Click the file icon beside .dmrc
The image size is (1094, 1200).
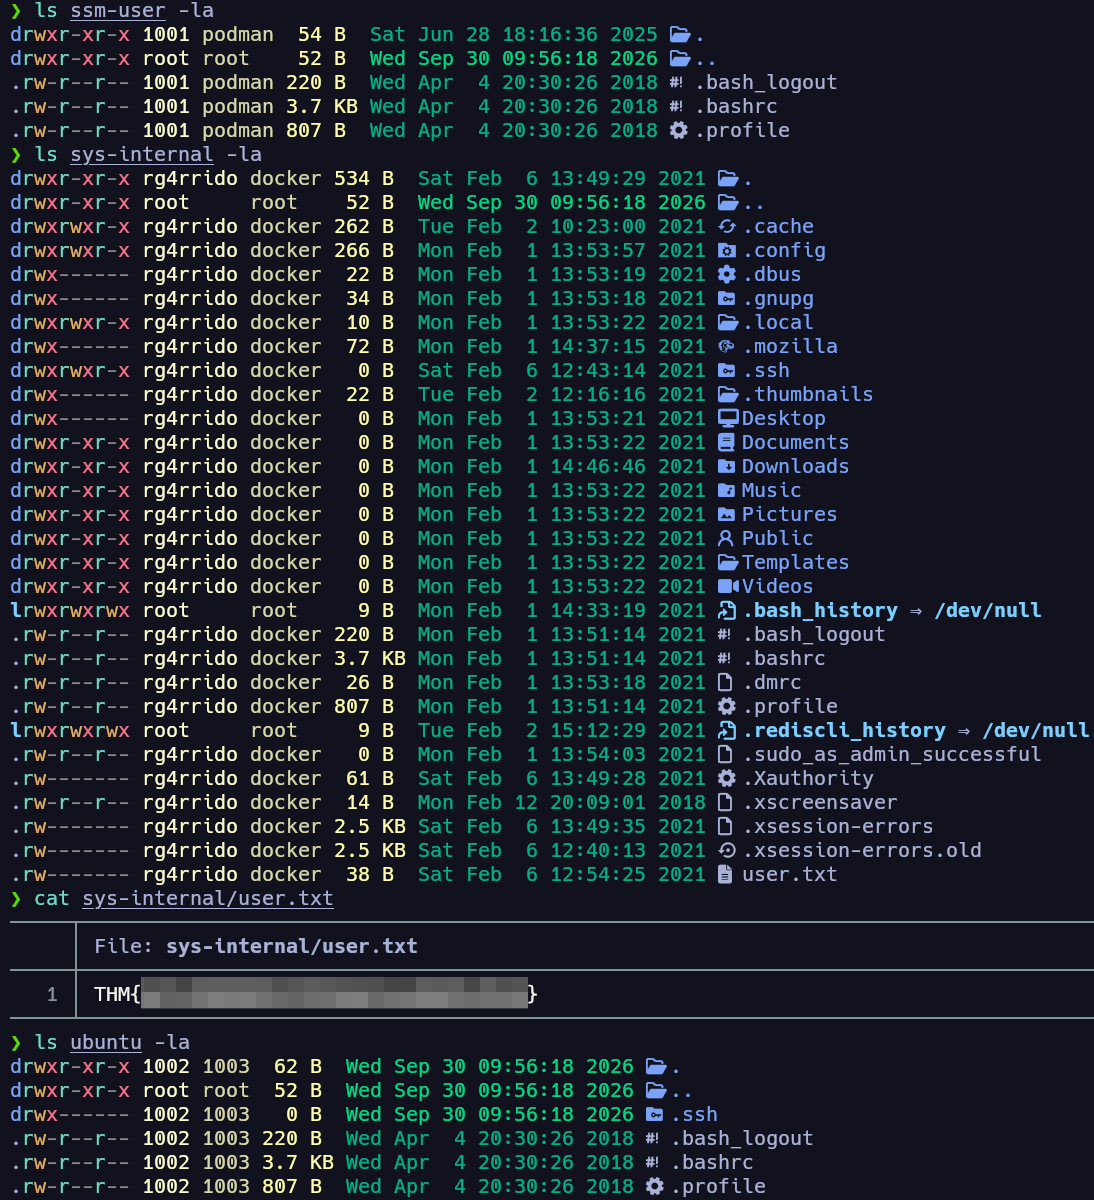727,683
